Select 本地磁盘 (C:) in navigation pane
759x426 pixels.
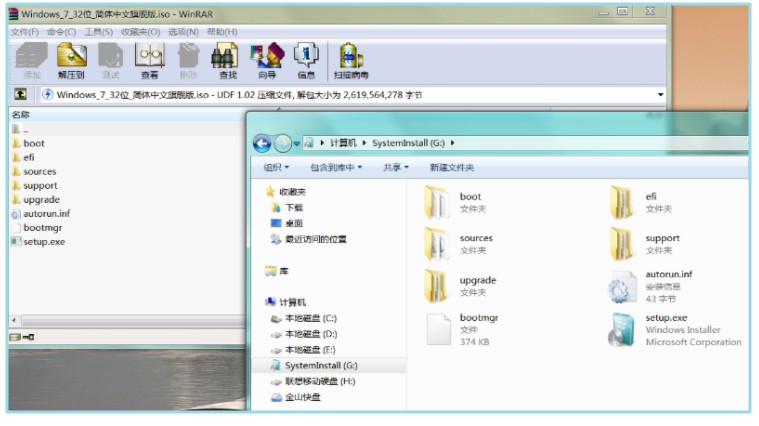point(310,318)
